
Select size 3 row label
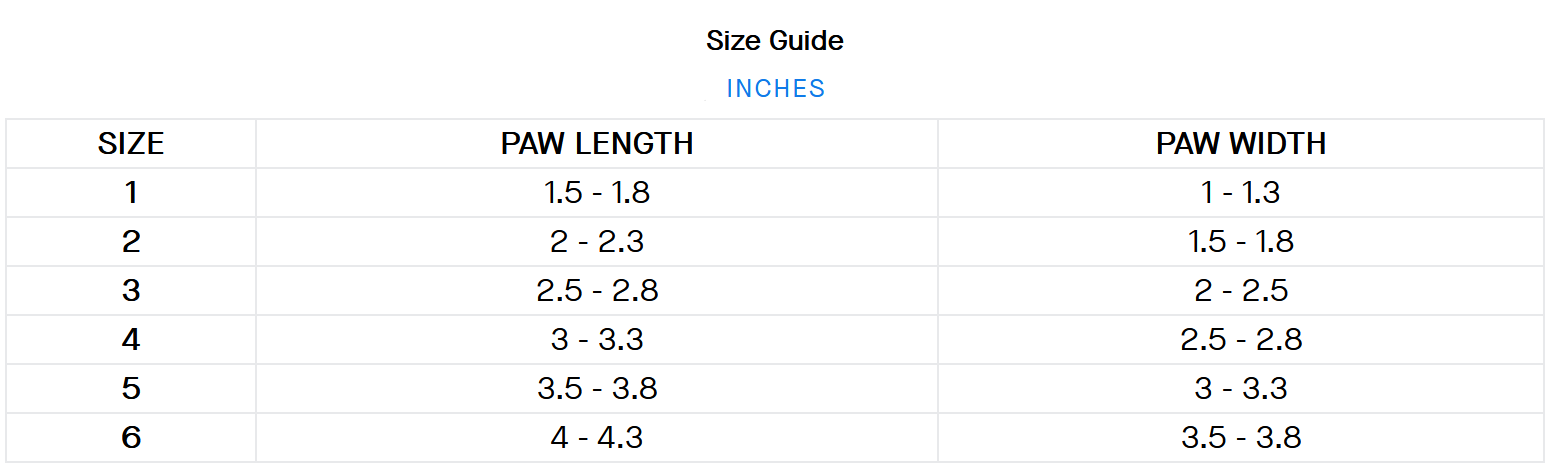tap(131, 290)
